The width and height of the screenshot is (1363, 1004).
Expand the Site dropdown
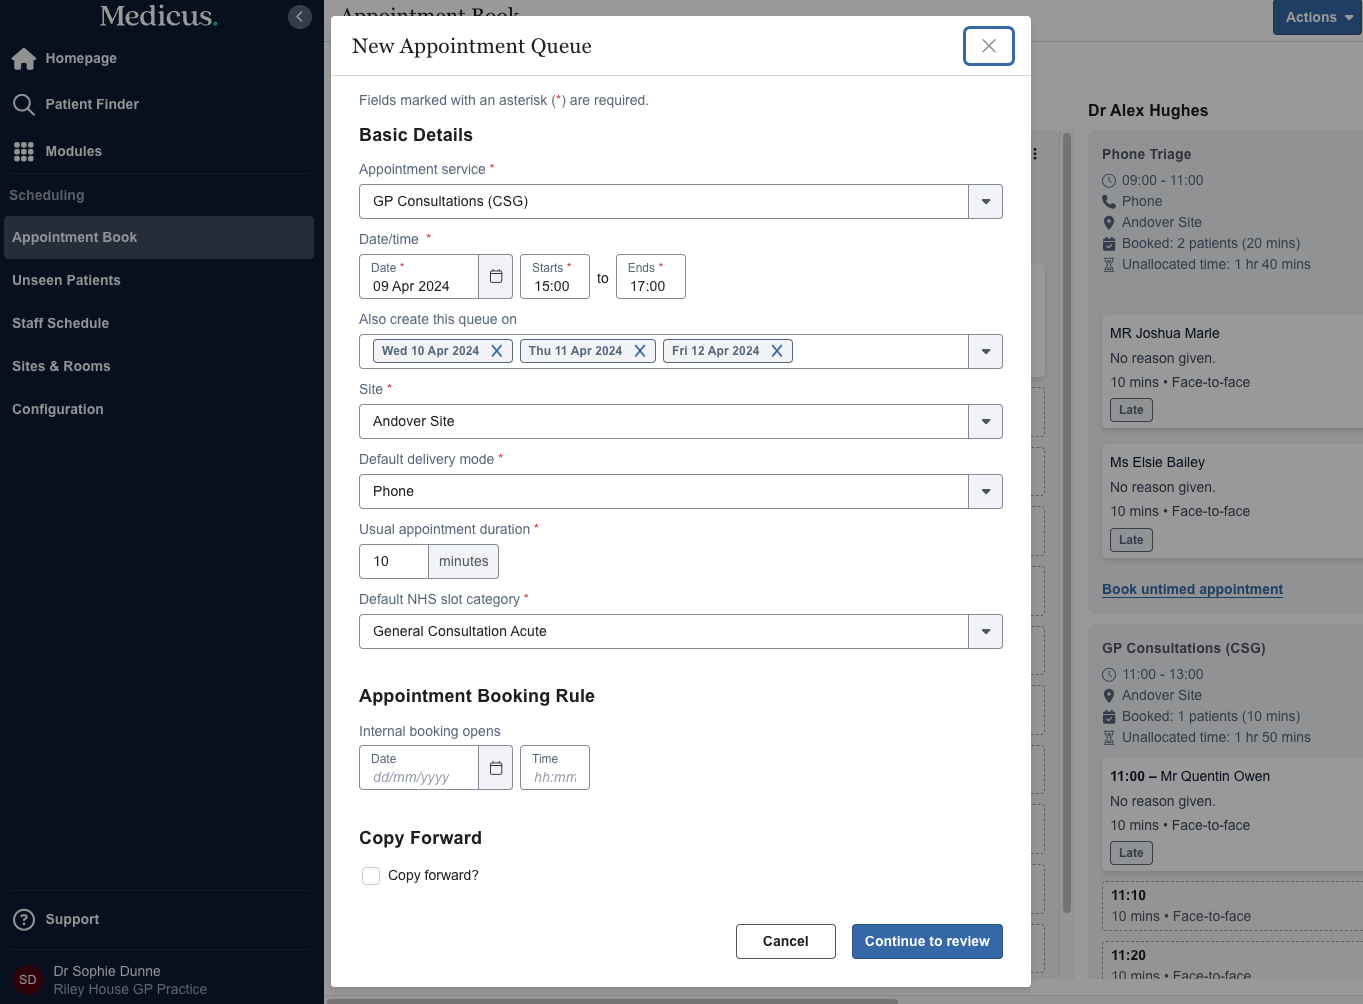[x=985, y=422]
